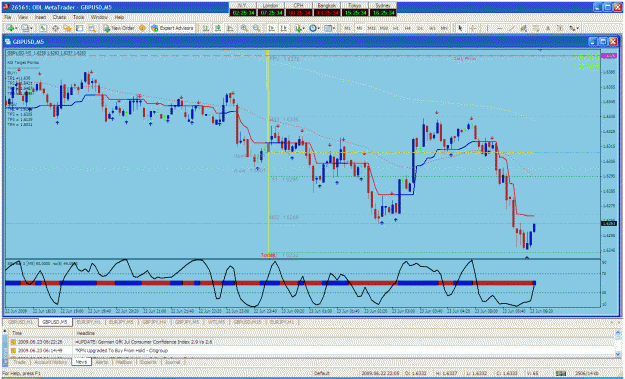Screen dimensions: 625x379
Task: Switch to the EURJPY,M5 chart tab
Action: 120,322
